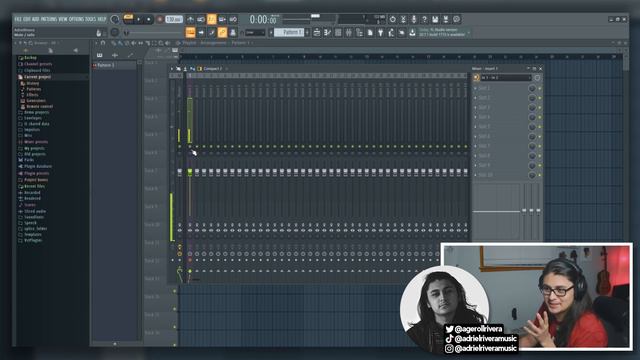
Task: Toggle overdub note blending icon
Action: (x=222, y=19)
